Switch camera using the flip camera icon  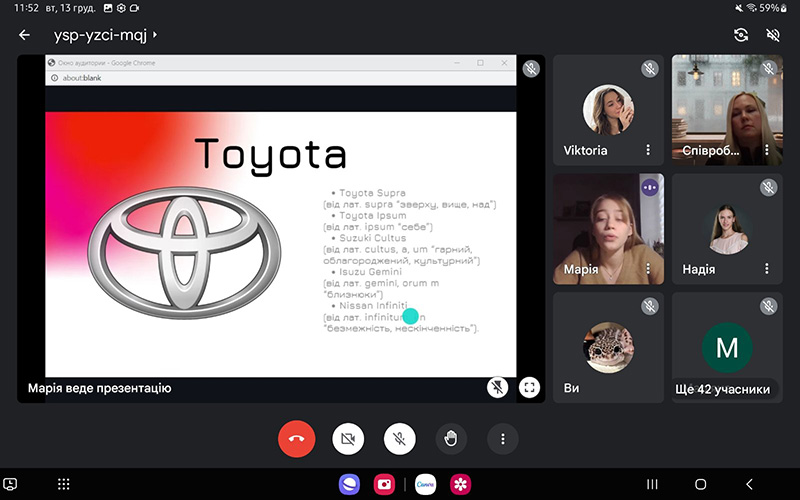coord(740,35)
